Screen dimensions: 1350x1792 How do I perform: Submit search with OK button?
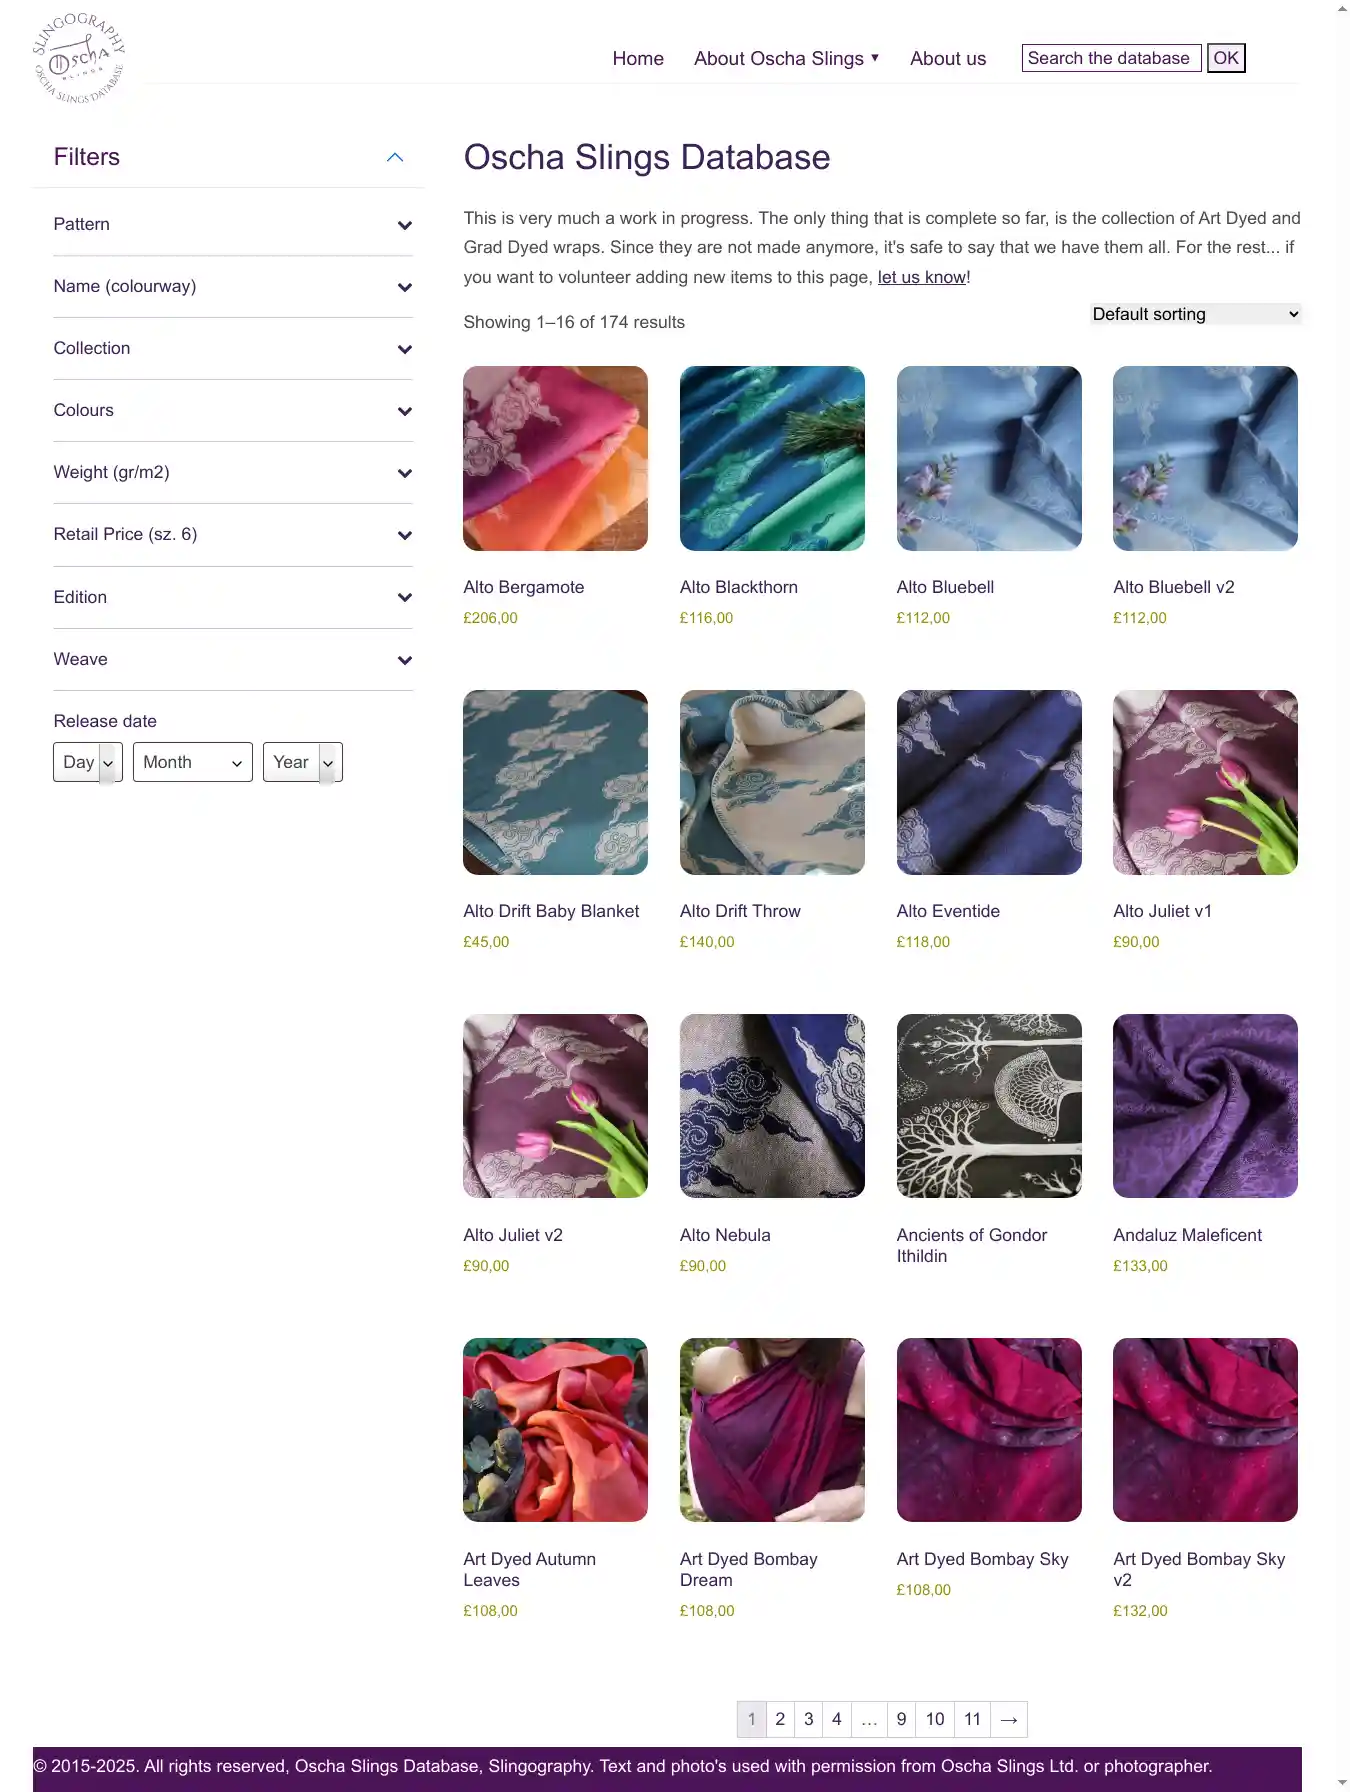tap(1226, 58)
